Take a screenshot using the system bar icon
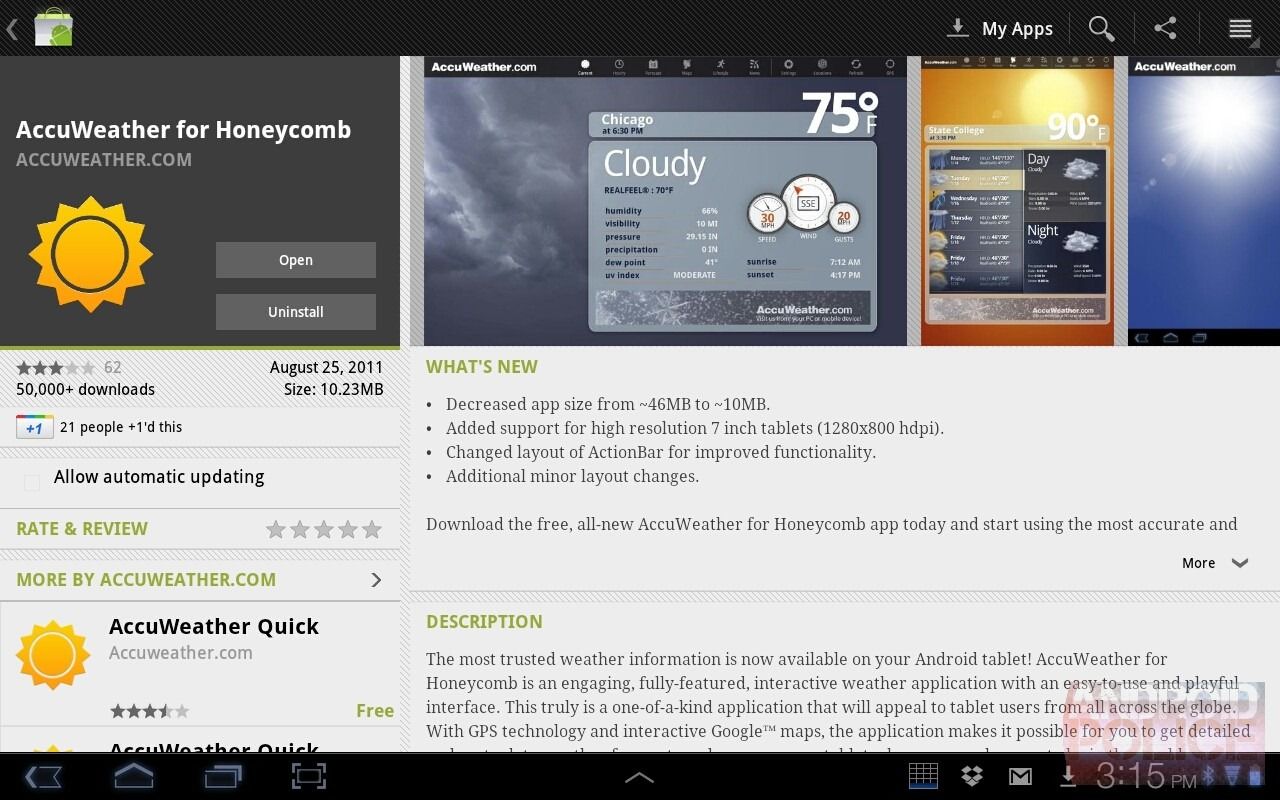Viewport: 1280px width, 800px height. [308, 775]
